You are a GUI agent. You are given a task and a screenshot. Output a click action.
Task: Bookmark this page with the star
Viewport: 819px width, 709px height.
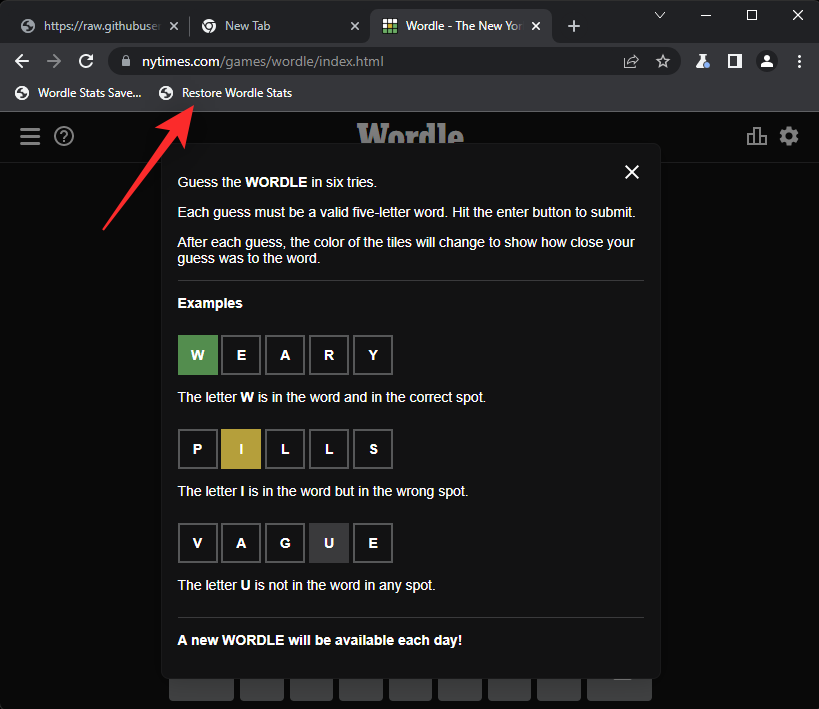663,62
